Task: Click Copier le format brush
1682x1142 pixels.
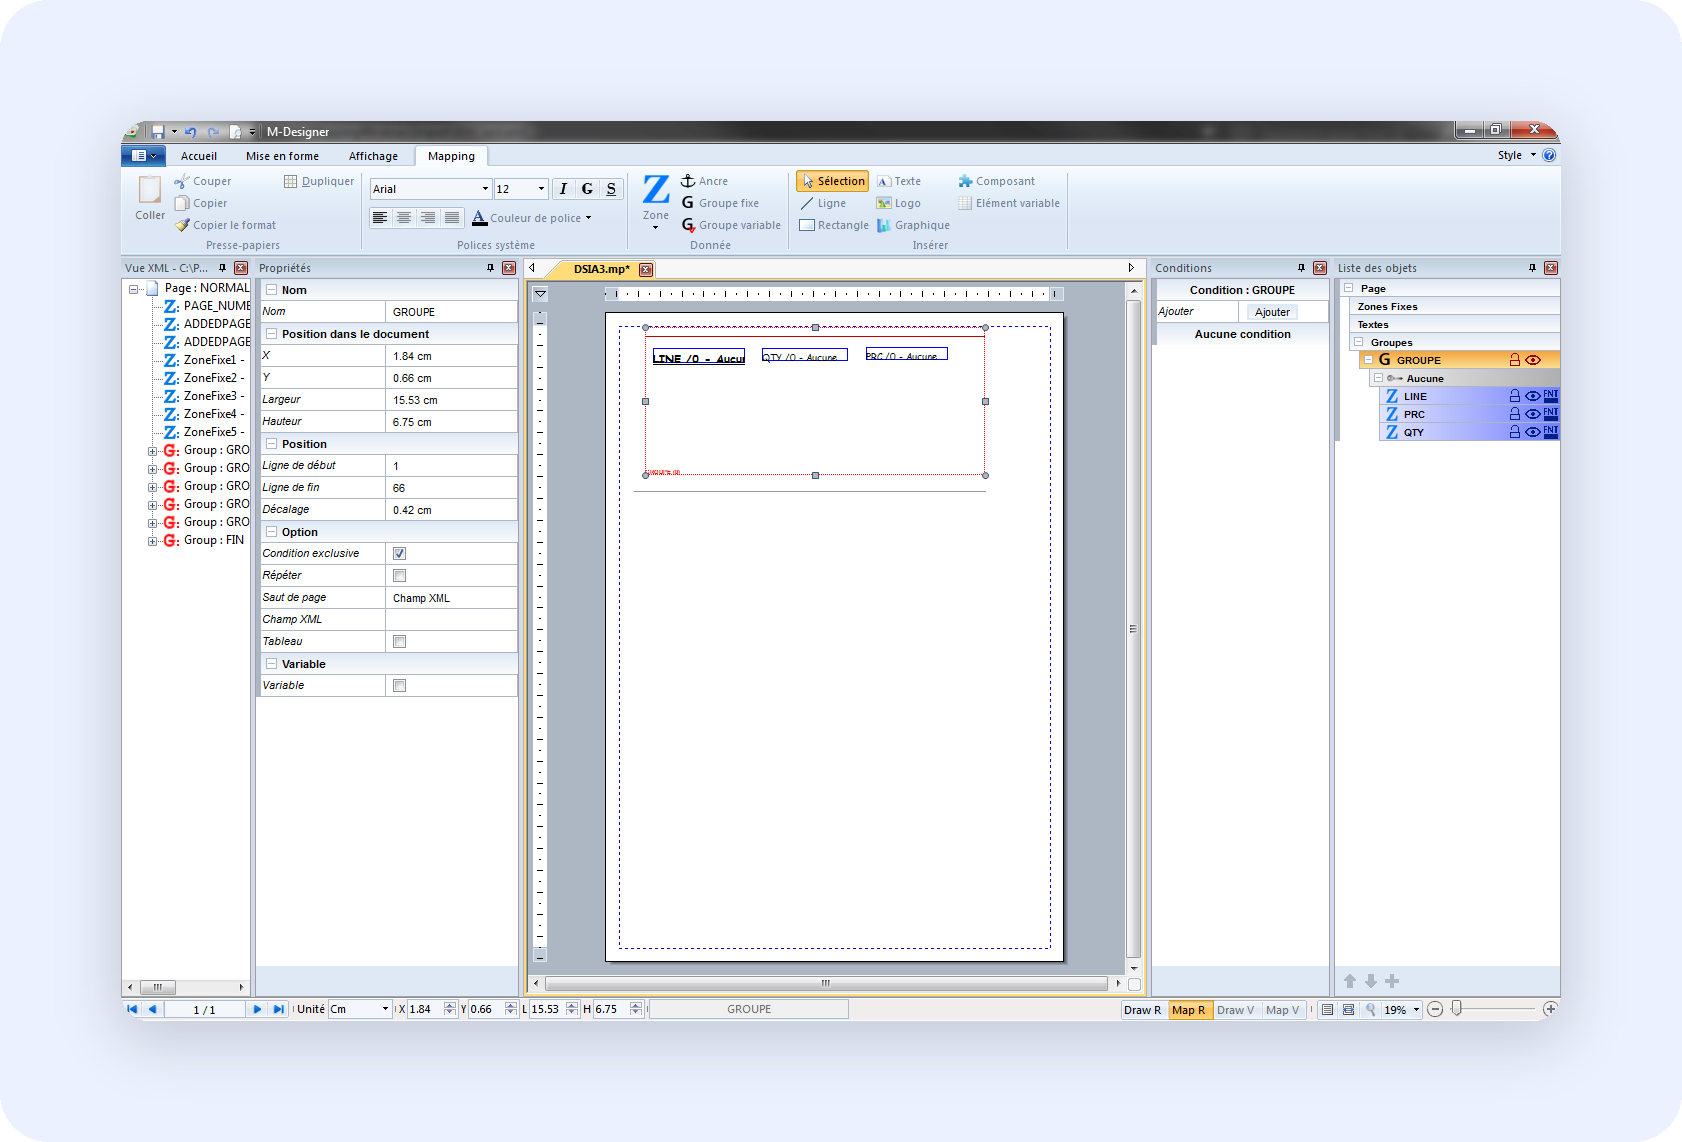Action: click(182, 225)
